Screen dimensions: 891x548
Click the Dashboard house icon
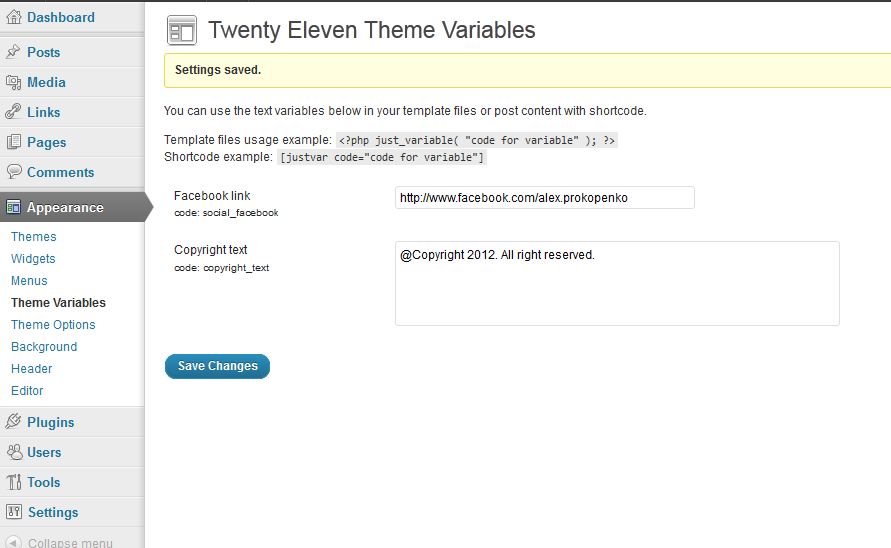point(14,17)
